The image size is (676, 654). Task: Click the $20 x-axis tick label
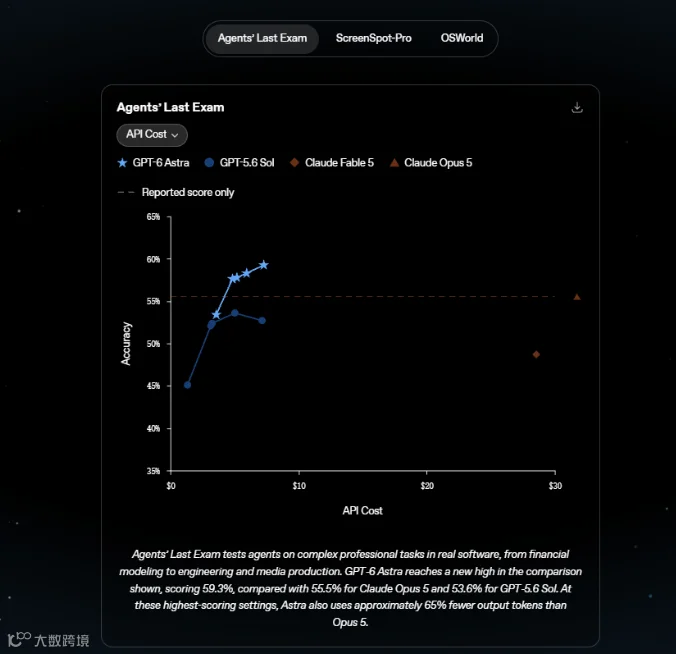coord(427,486)
